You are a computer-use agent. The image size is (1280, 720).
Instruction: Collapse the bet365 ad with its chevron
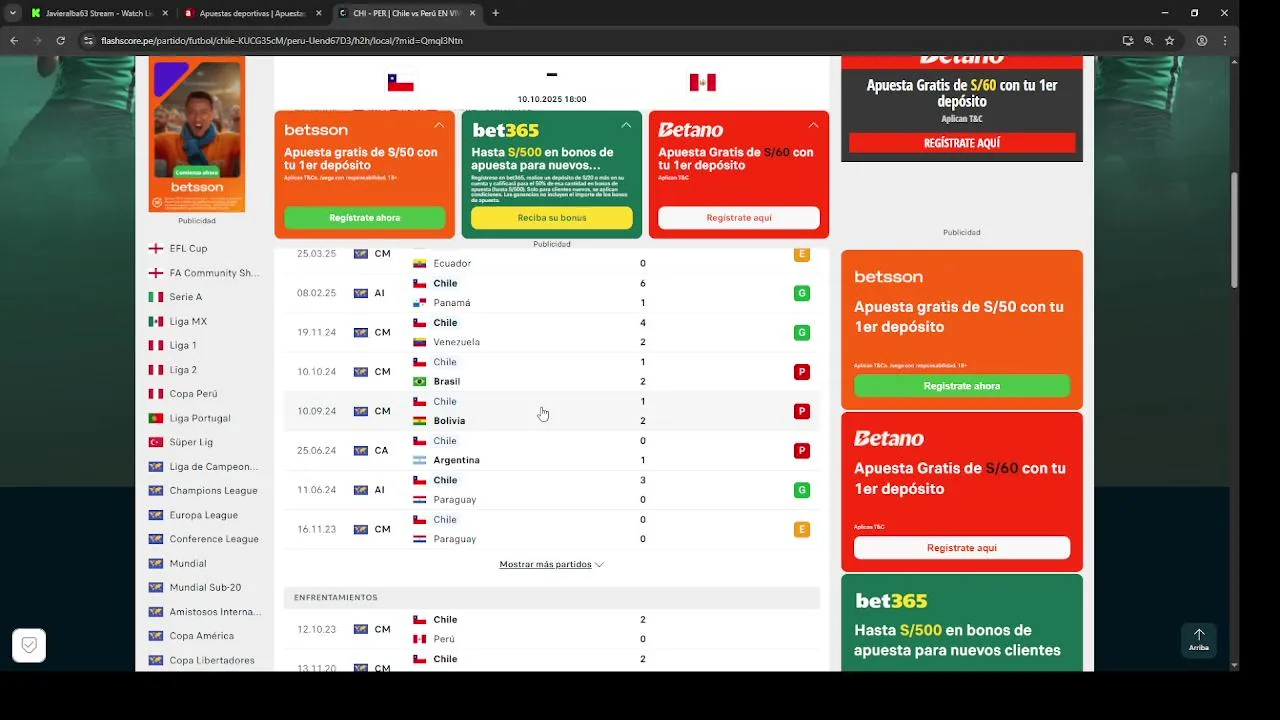pyautogui.click(x=626, y=125)
